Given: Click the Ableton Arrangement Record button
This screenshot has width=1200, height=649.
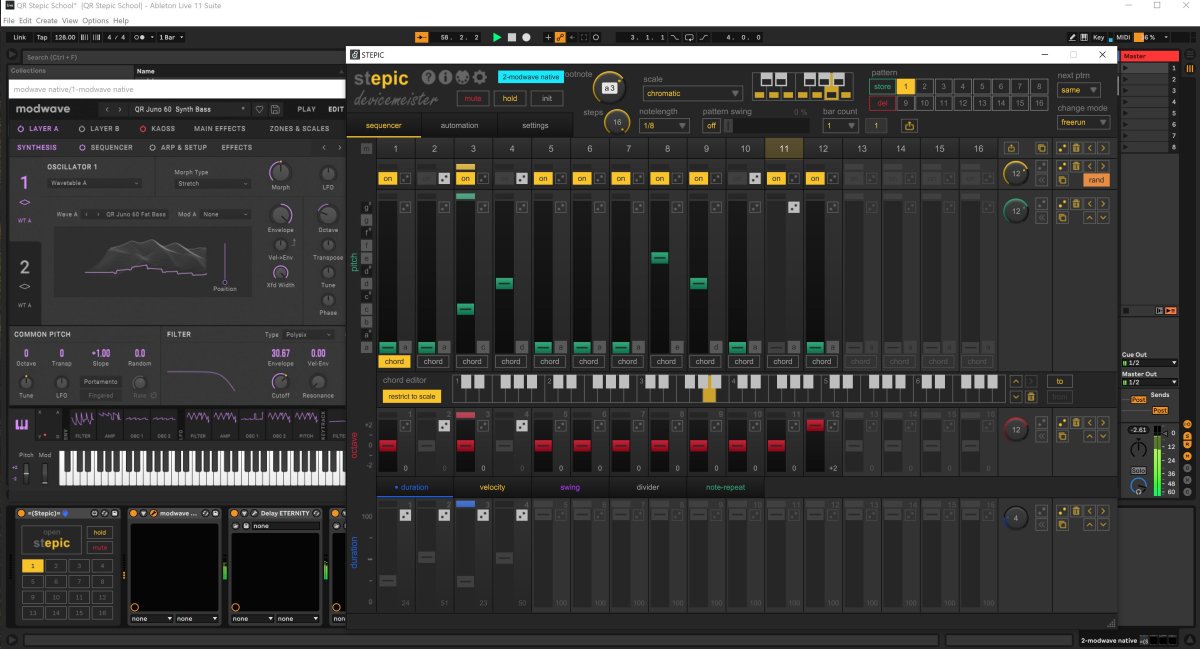Looking at the screenshot, I should tap(526, 37).
